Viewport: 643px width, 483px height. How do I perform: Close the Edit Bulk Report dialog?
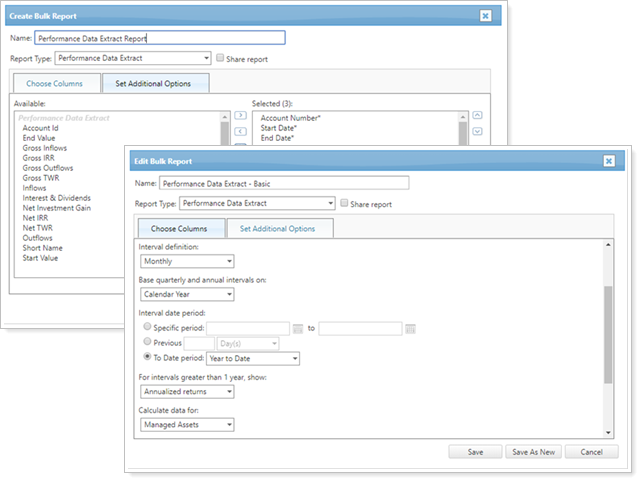click(608, 161)
